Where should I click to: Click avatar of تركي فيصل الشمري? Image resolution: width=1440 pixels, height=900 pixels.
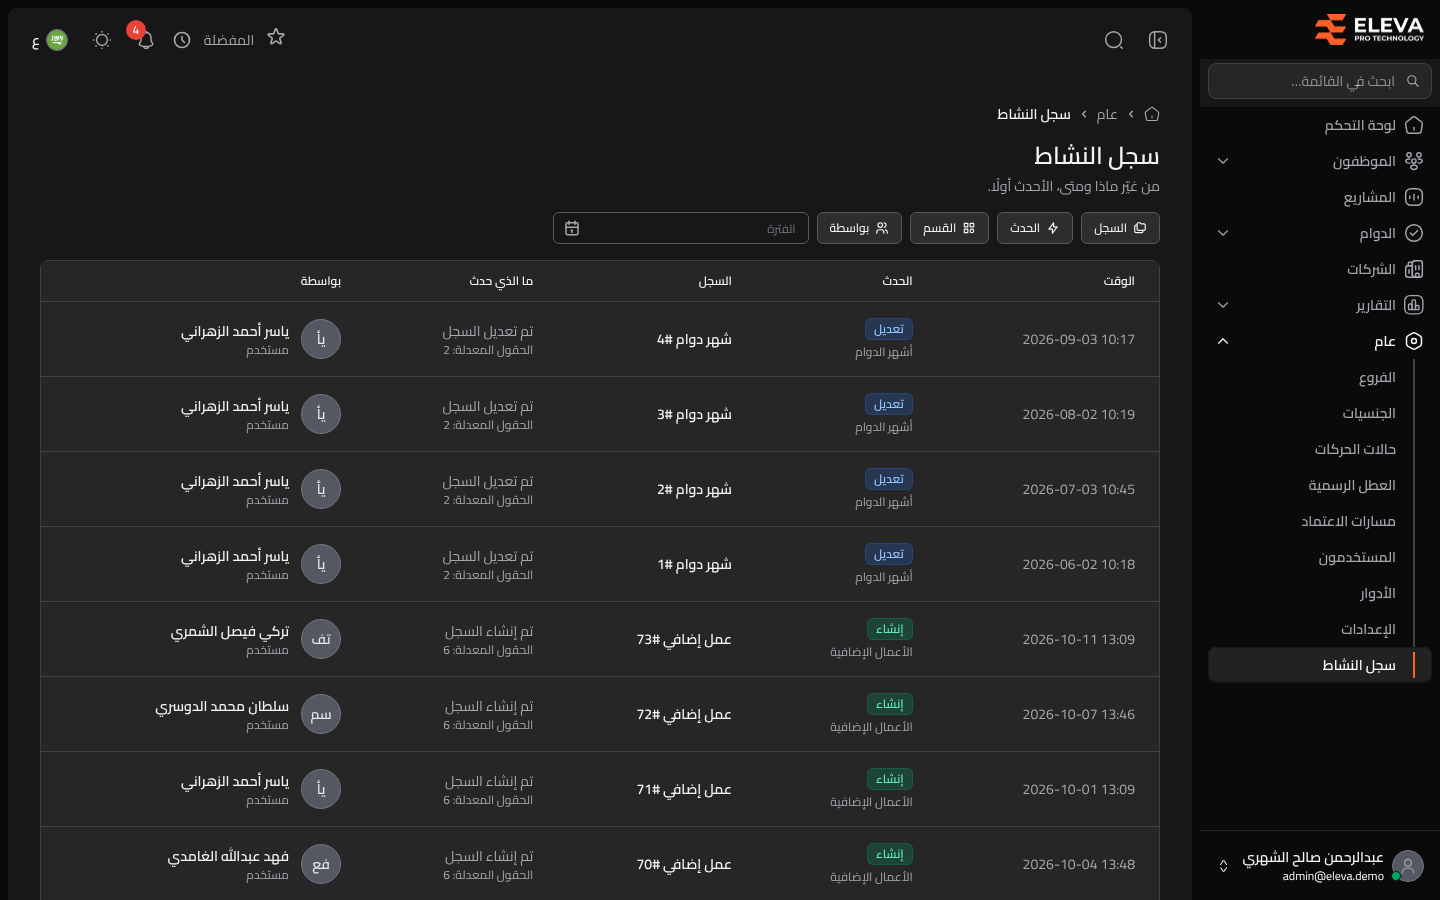click(x=321, y=639)
